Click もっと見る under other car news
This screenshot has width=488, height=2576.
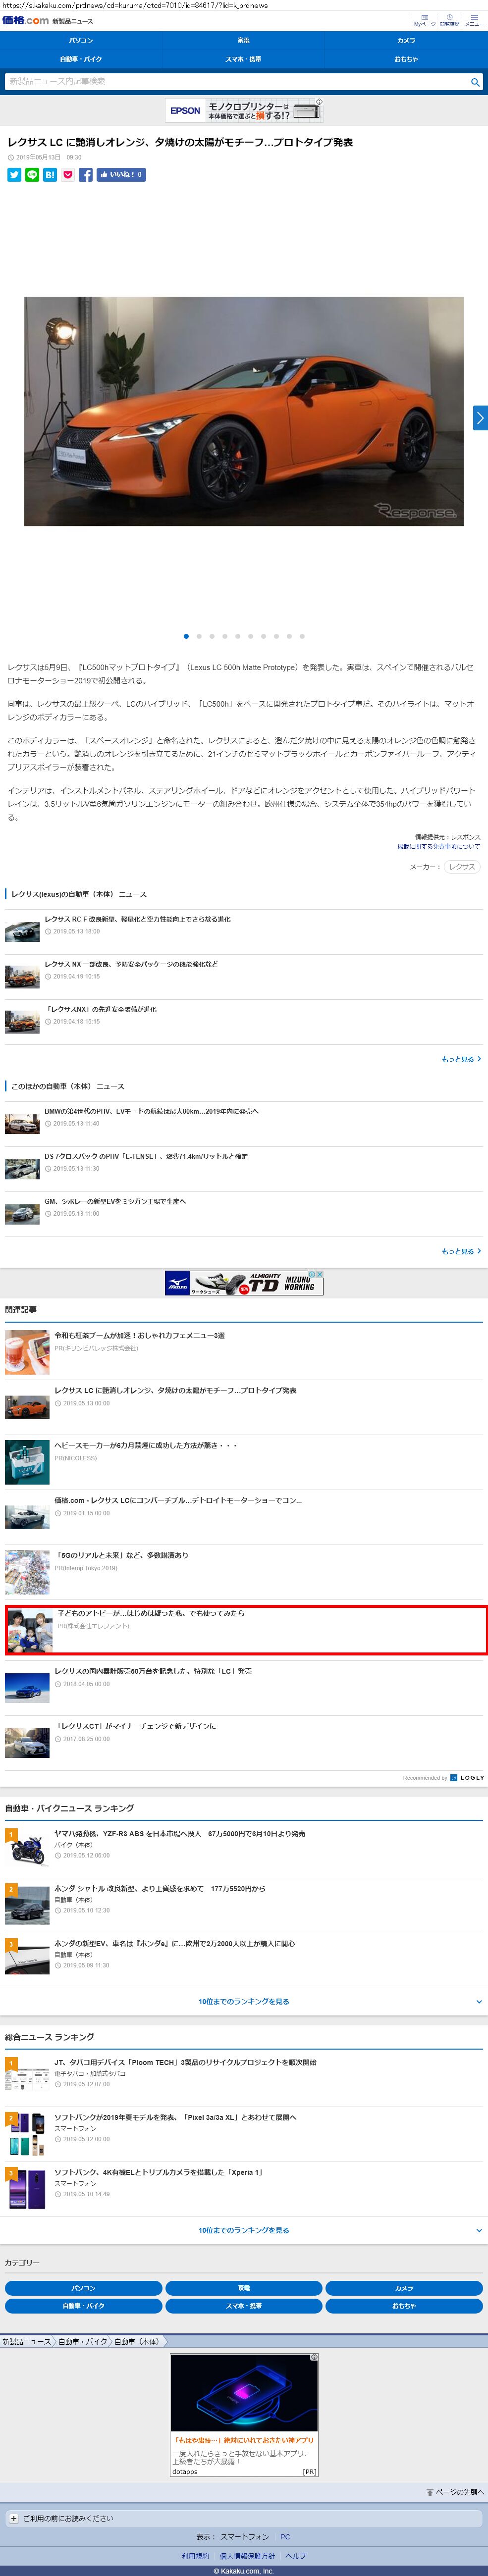461,1251
